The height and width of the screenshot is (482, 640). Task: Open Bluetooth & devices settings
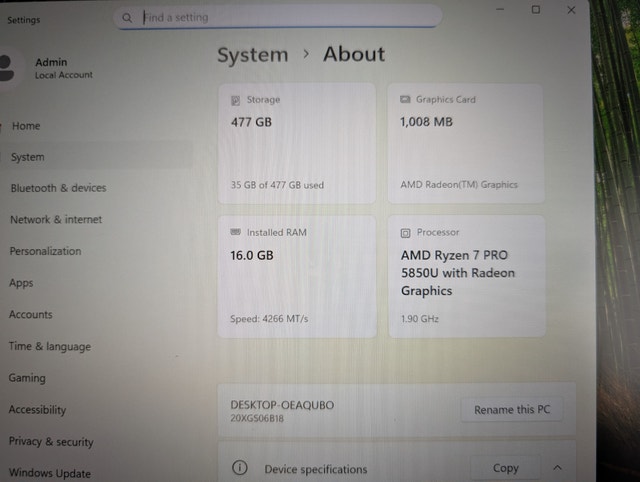click(58, 188)
